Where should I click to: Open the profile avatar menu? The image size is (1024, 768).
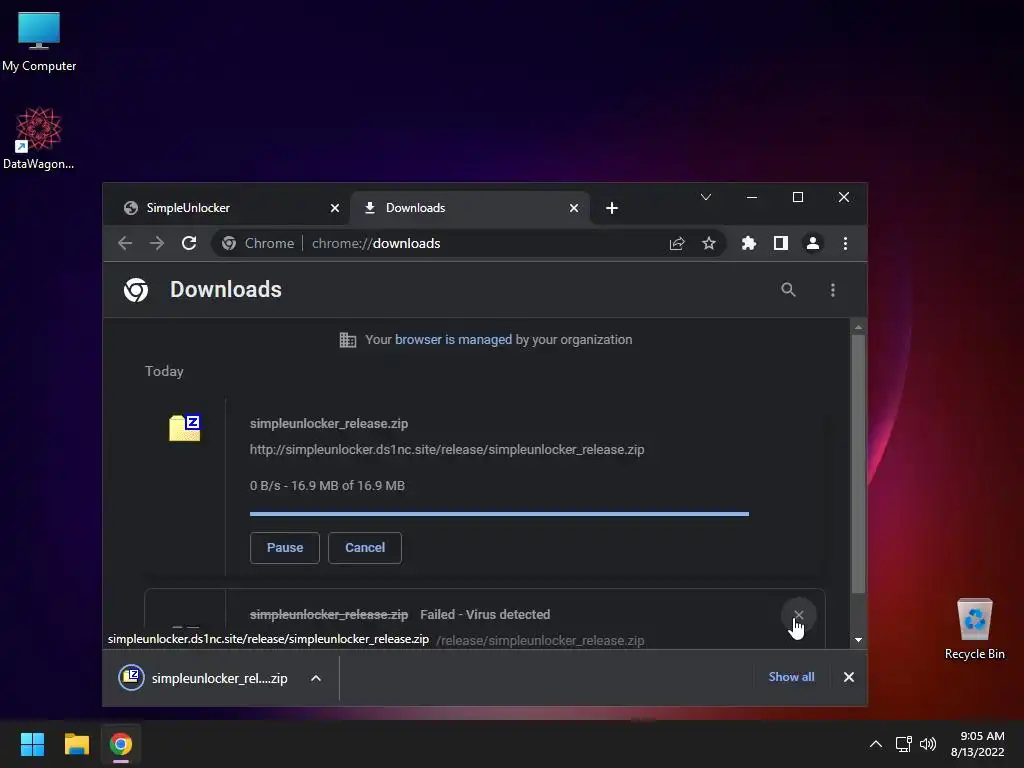(x=813, y=243)
